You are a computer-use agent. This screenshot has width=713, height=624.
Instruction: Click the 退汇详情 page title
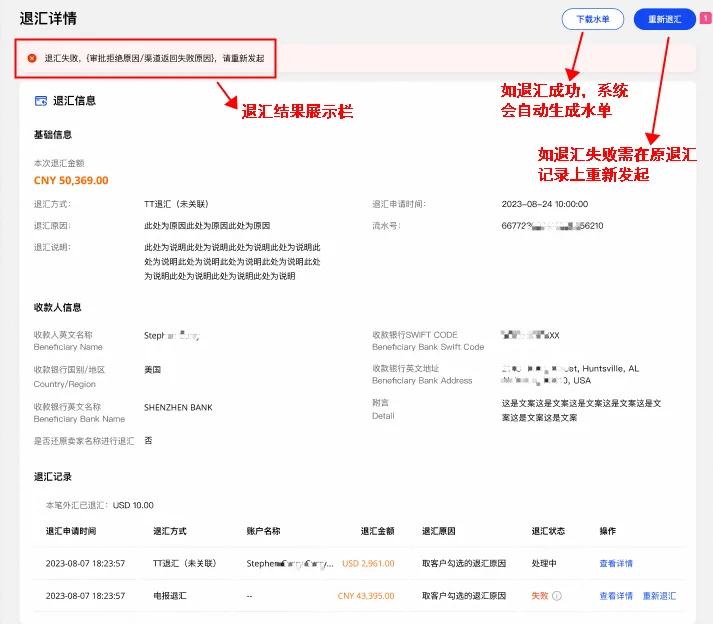coord(48,19)
